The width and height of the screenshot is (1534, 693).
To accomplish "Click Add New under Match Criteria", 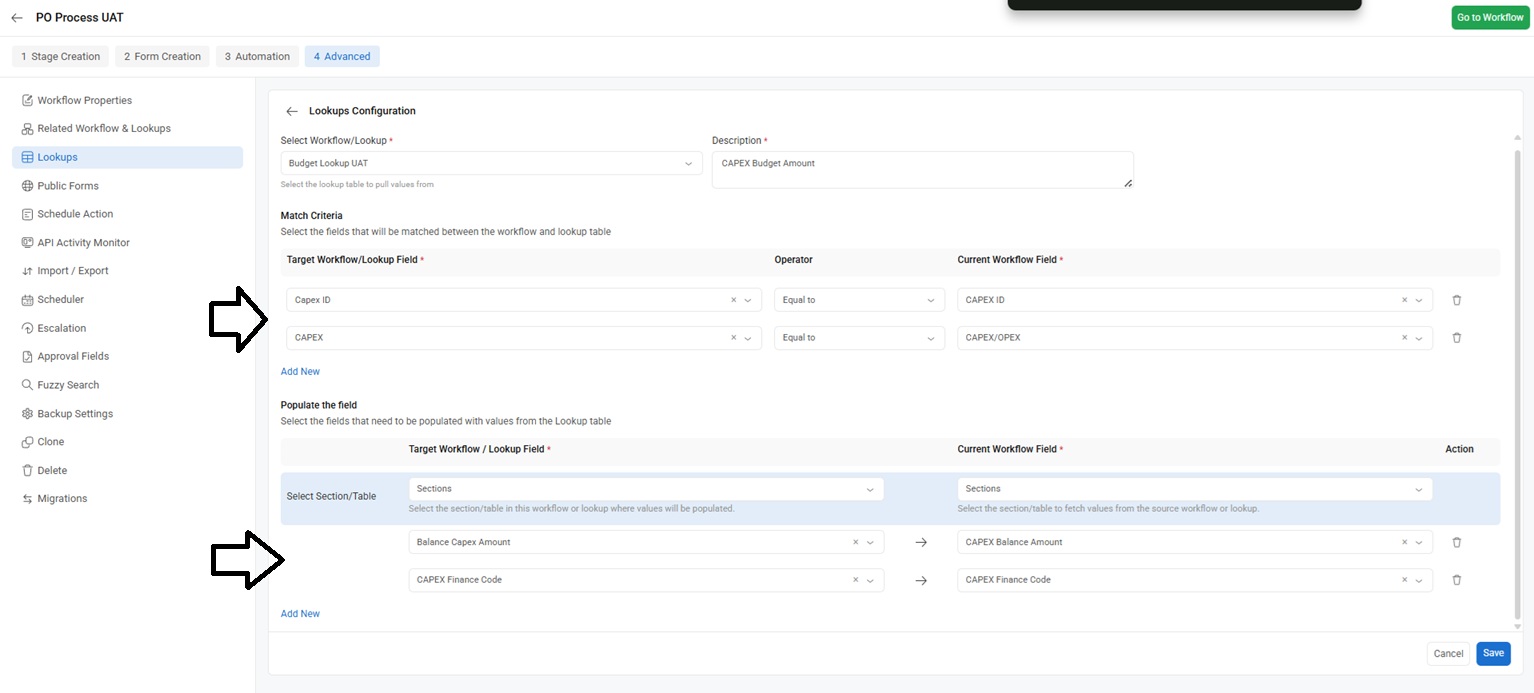I will pos(300,372).
